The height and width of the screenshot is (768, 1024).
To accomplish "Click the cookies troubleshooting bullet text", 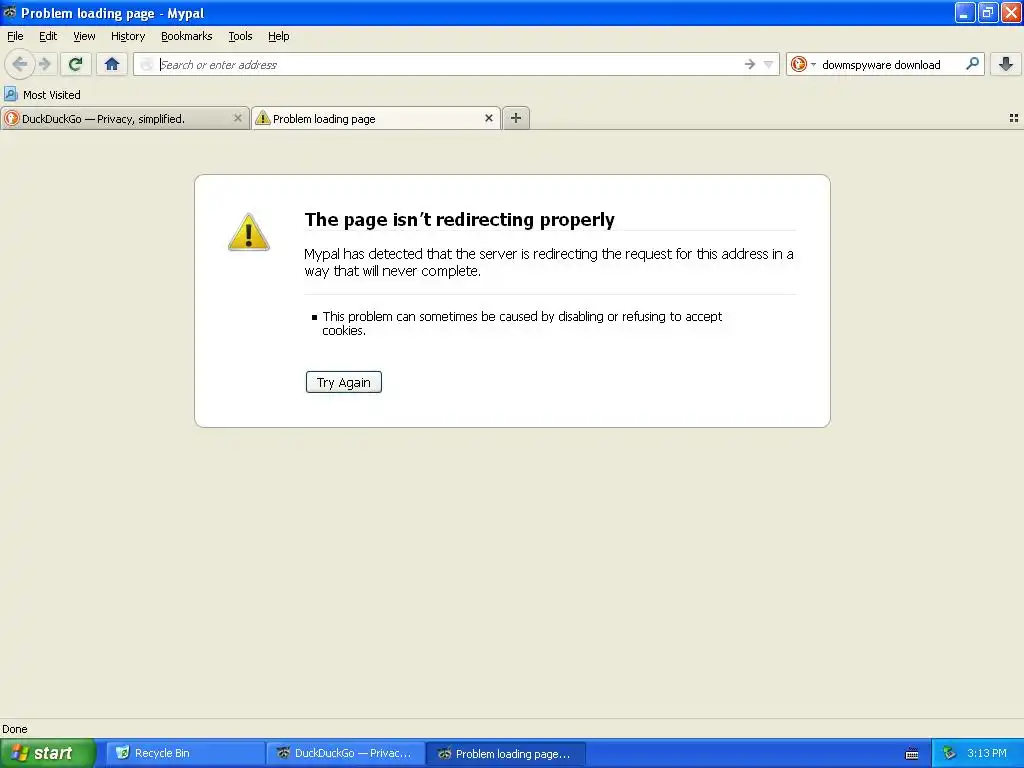I will (522, 323).
